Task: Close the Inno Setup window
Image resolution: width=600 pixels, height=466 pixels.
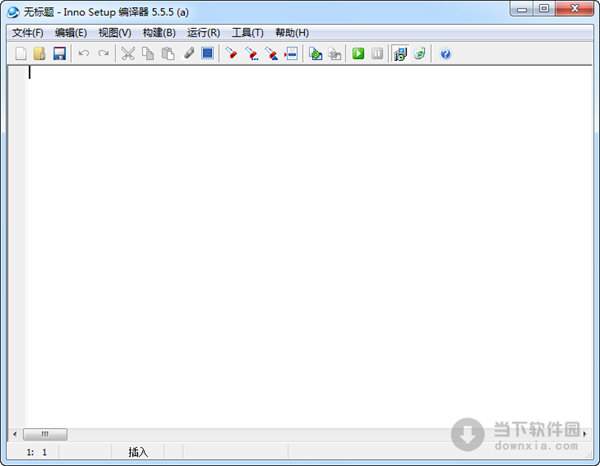Action: pyautogui.click(x=574, y=9)
